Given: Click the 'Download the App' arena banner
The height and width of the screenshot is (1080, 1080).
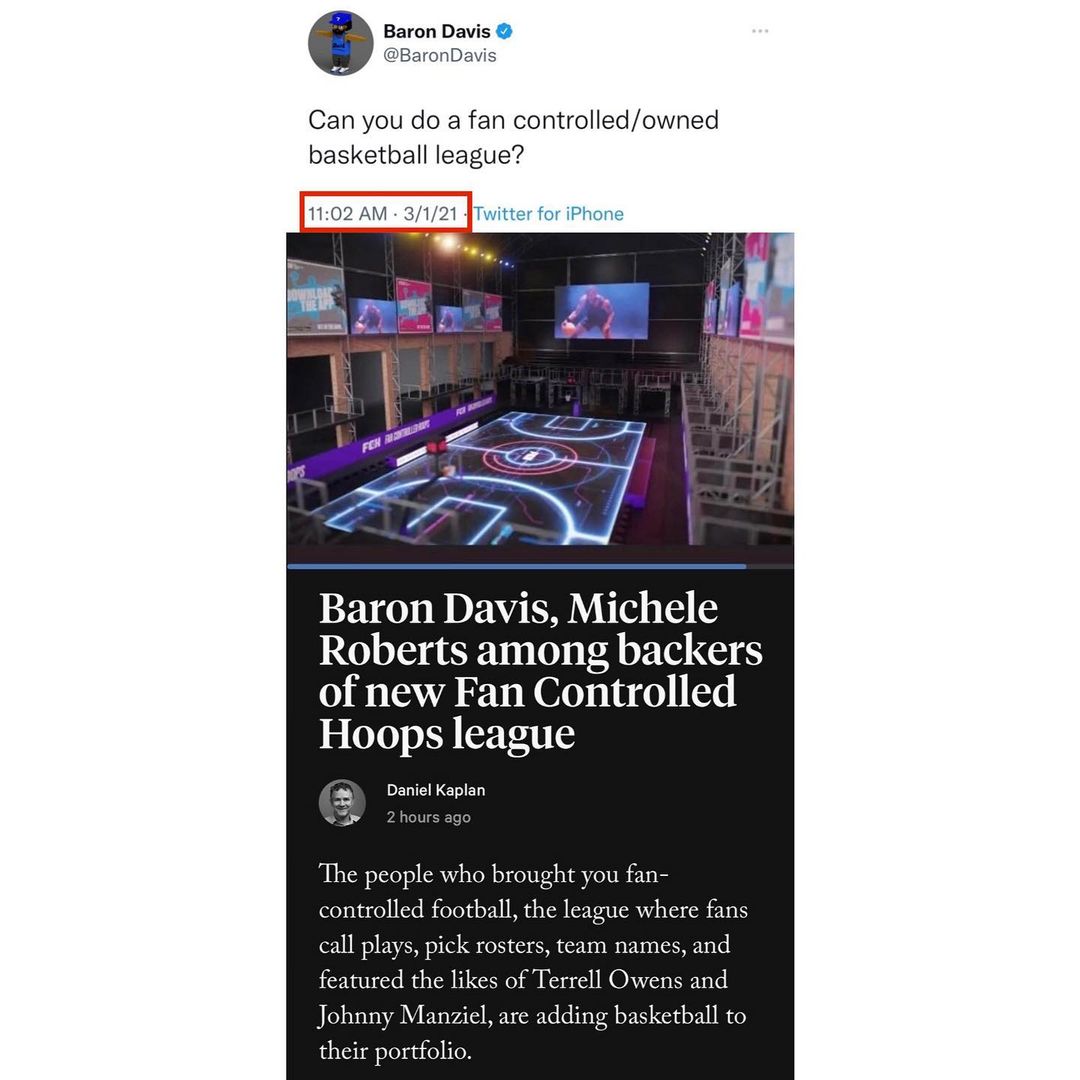Looking at the screenshot, I should tap(315, 298).
